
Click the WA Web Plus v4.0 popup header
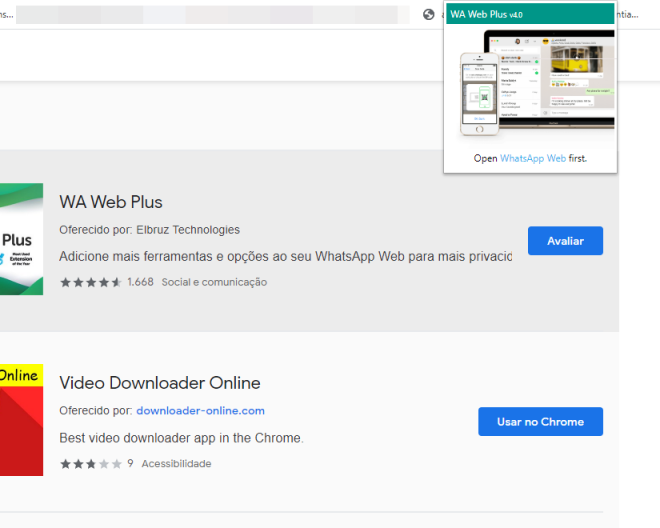[530, 14]
